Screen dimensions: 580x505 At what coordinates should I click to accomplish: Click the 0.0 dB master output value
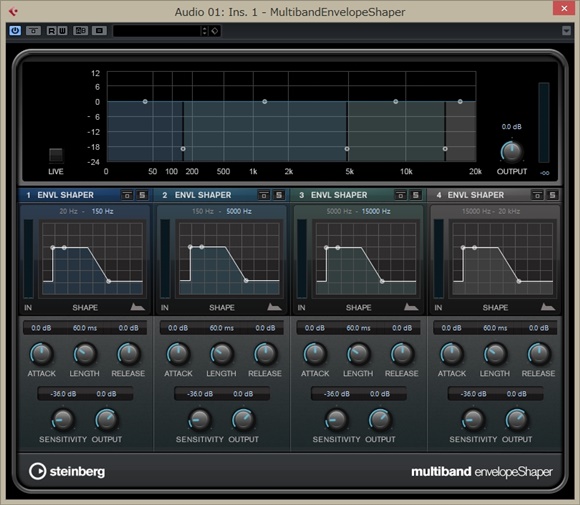tap(512, 127)
